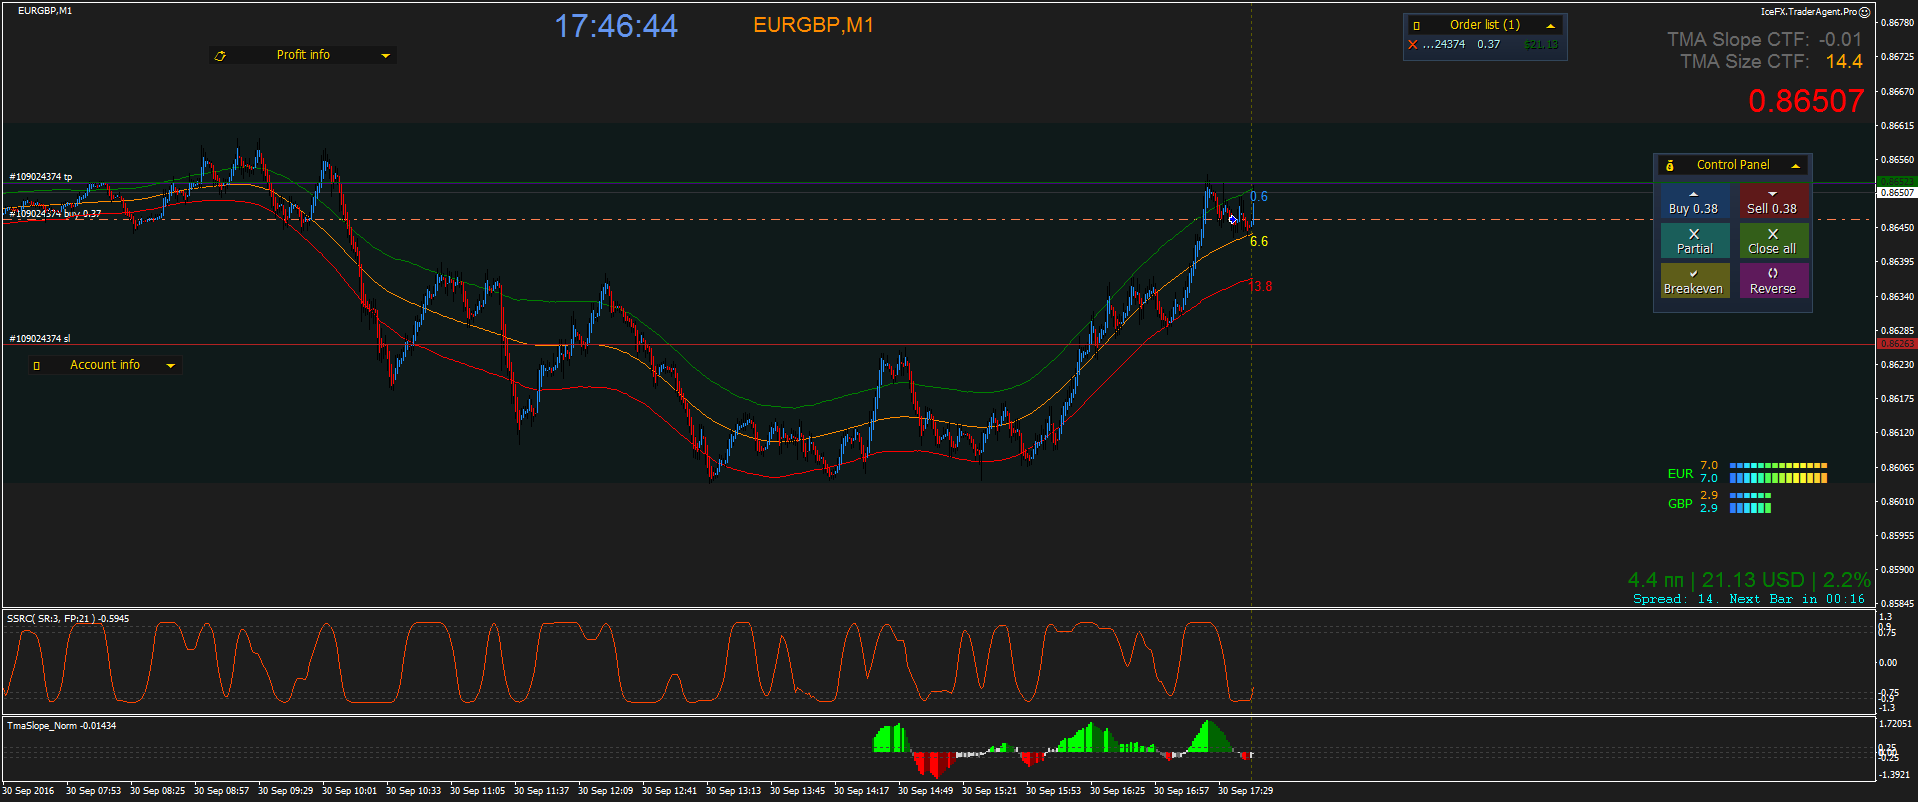1918x802 pixels.
Task: Click the Sell 0.38 button
Action: pos(1772,202)
